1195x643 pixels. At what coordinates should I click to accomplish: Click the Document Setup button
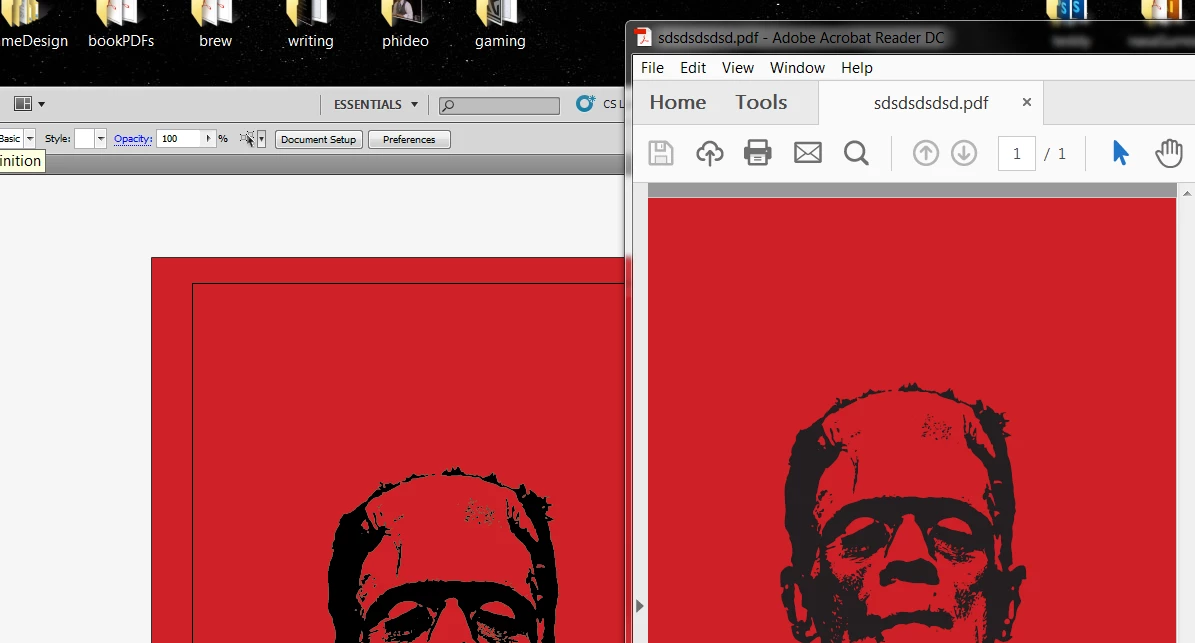pos(319,139)
